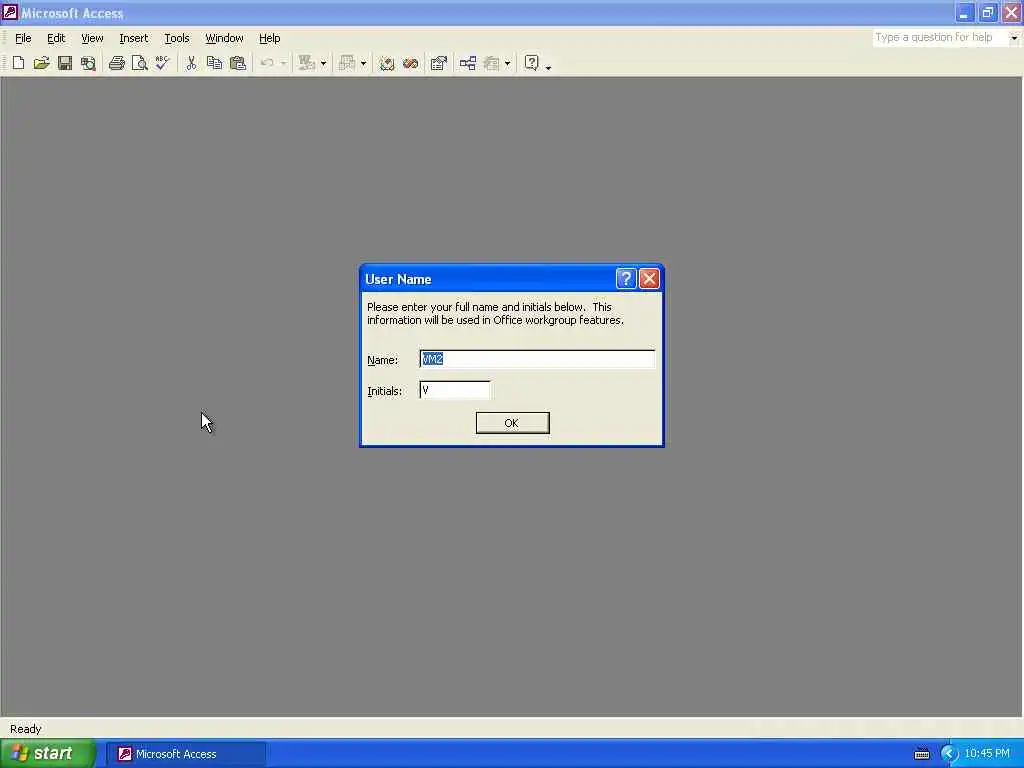Open the Window menu
Image resolution: width=1024 pixels, height=768 pixels.
point(224,38)
